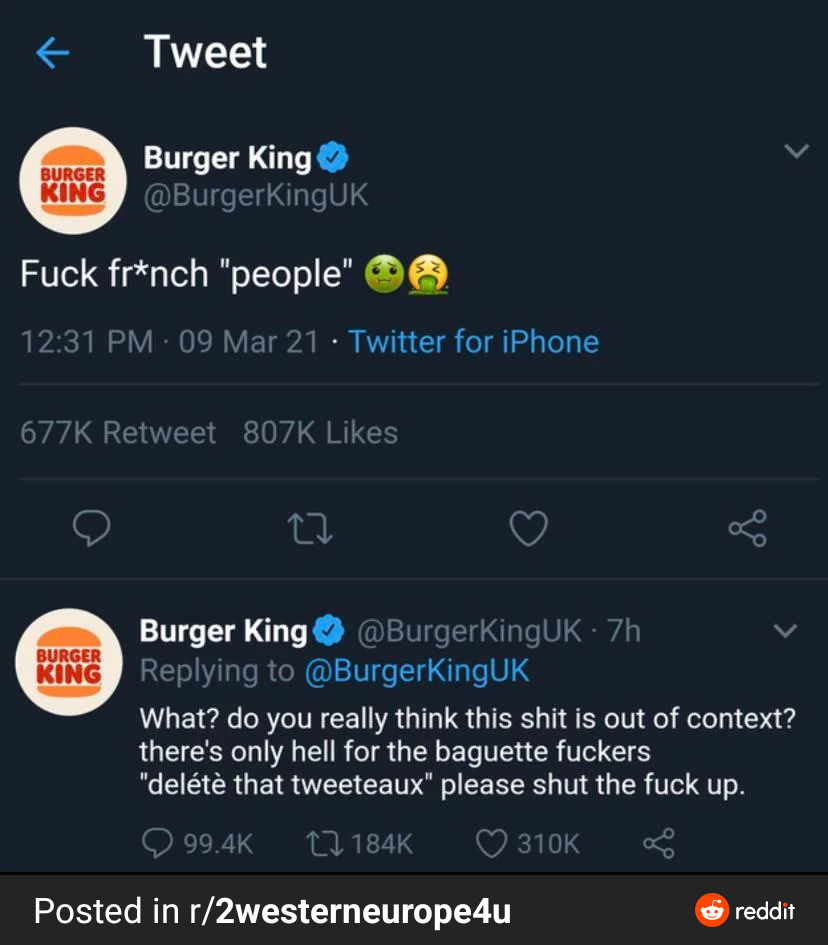Like the reply with 310K likes
Image resolution: width=828 pixels, height=945 pixels.
point(490,844)
